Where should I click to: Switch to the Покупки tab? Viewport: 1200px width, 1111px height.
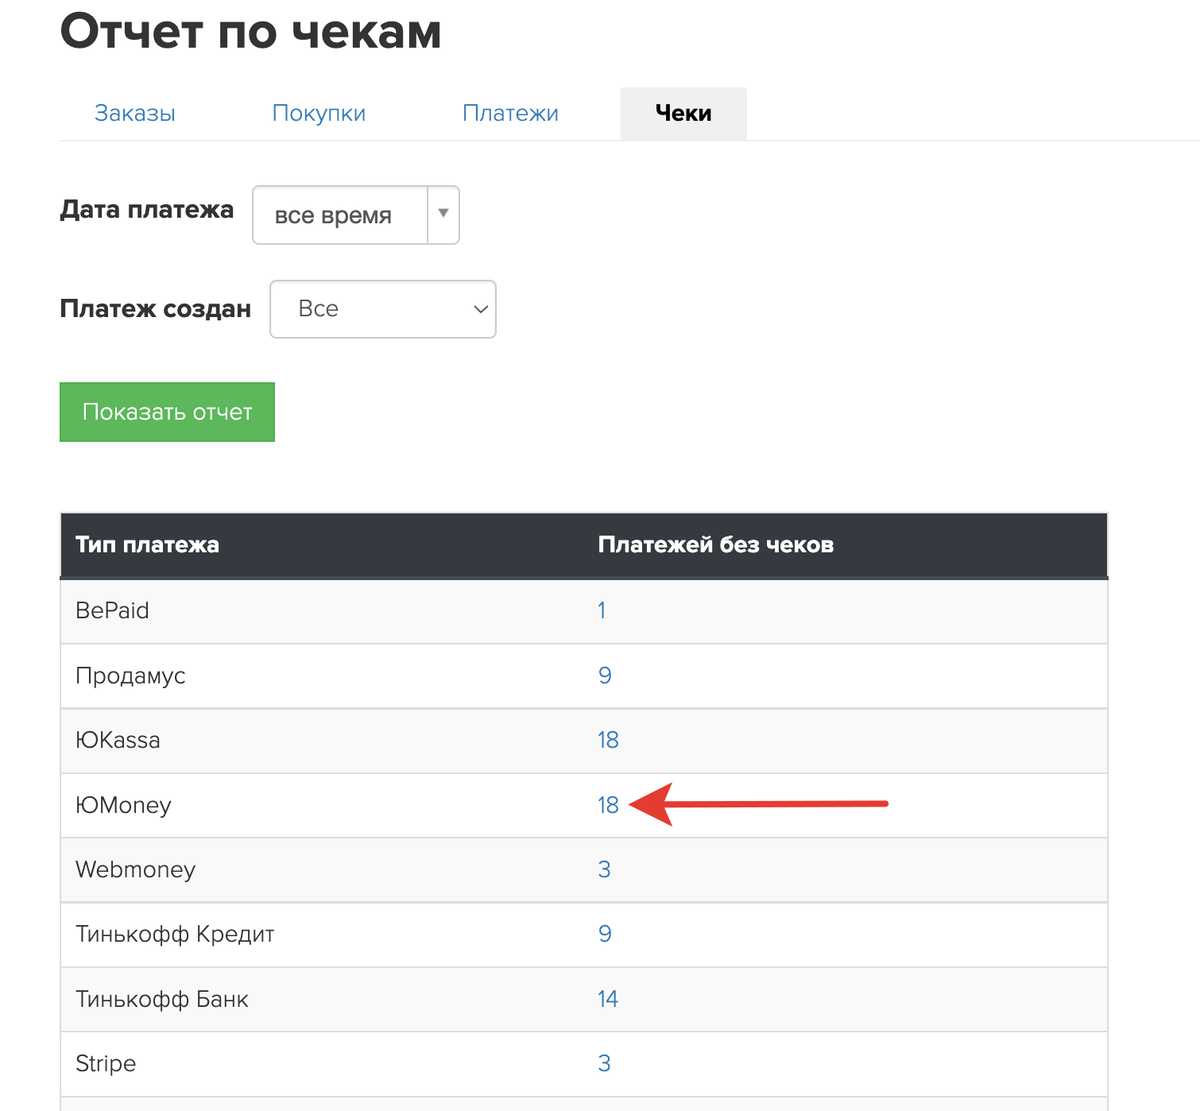(319, 114)
